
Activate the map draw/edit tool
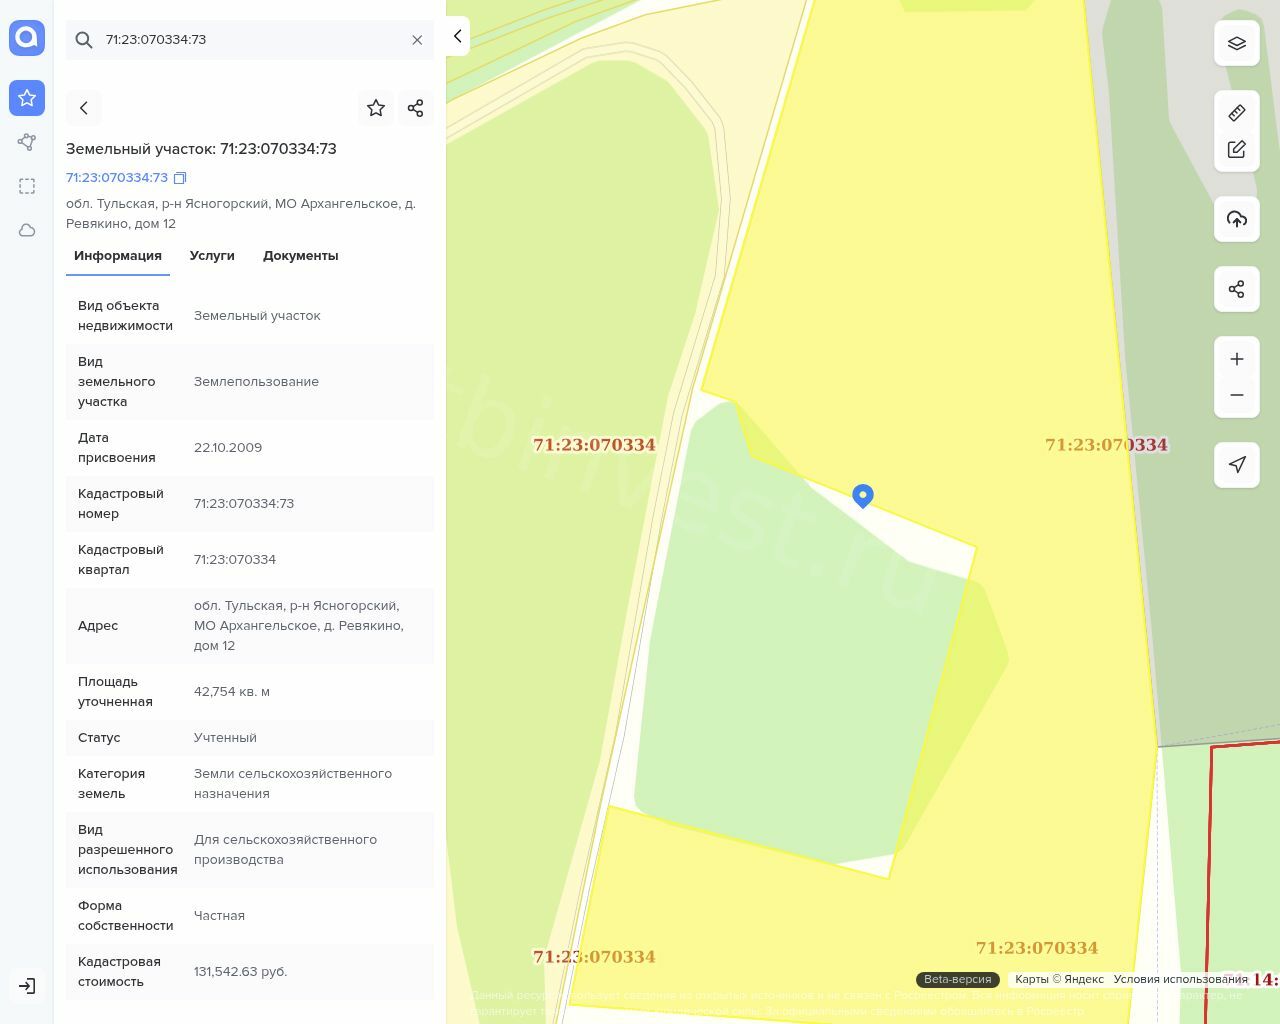click(x=1236, y=149)
